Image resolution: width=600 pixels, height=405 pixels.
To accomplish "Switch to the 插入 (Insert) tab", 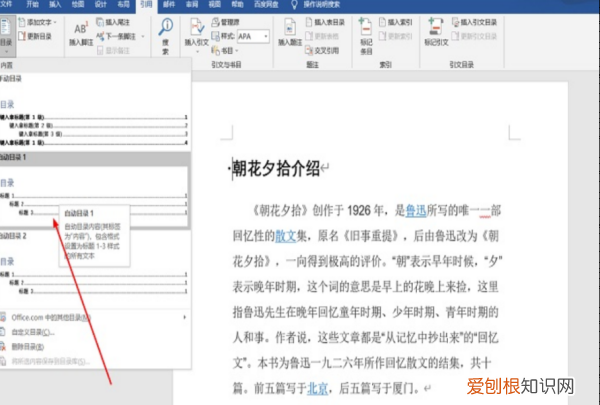I will [x=55, y=4].
